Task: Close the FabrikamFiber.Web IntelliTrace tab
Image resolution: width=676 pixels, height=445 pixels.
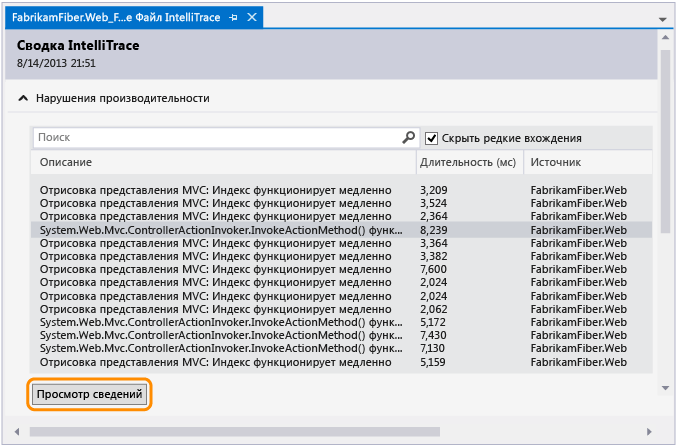Action: [x=252, y=17]
